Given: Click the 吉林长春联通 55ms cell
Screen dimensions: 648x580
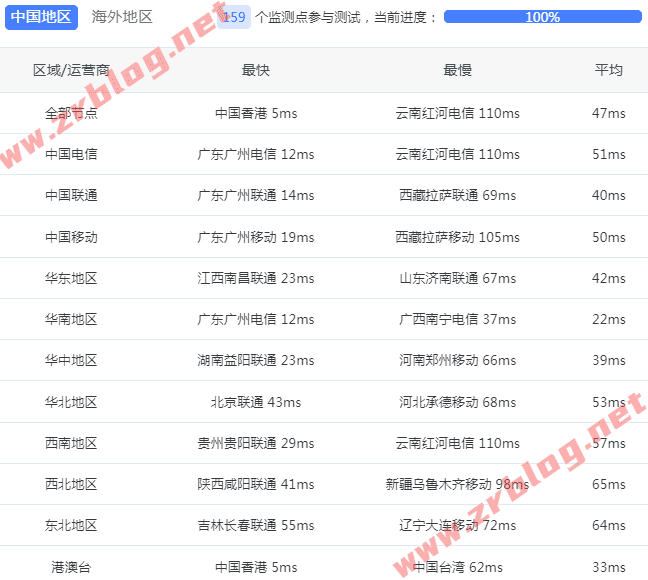Looking at the screenshot, I should coord(256,525).
